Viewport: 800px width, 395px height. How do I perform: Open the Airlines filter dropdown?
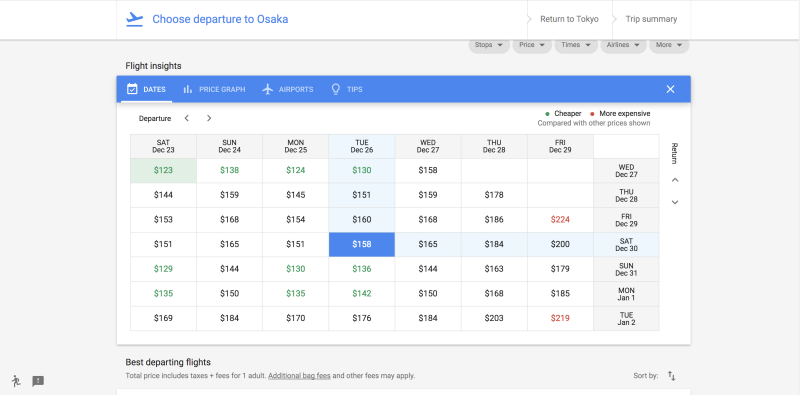click(x=623, y=45)
